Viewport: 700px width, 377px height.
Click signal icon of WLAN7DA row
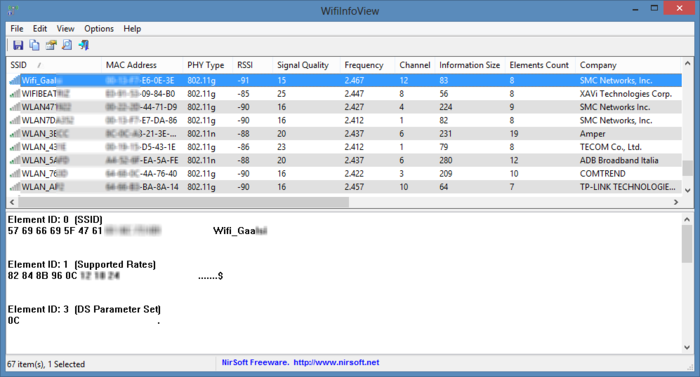tap(15, 121)
